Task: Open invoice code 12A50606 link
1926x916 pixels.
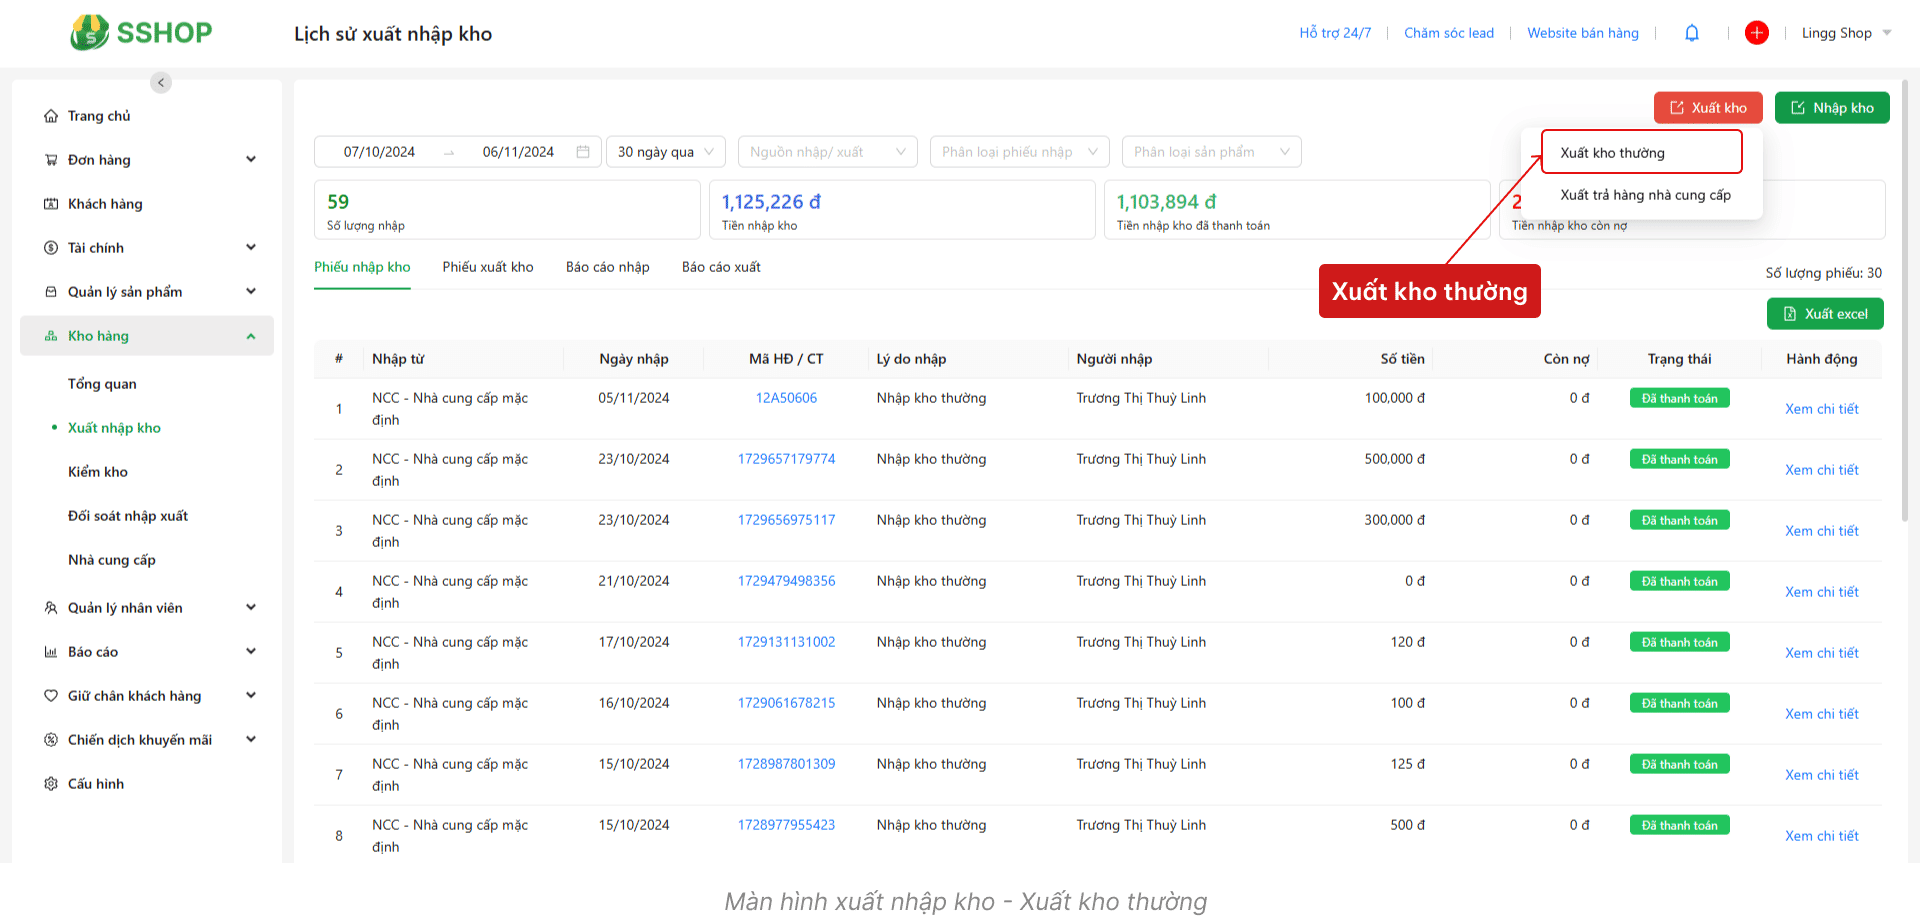Action: pyautogui.click(x=786, y=398)
